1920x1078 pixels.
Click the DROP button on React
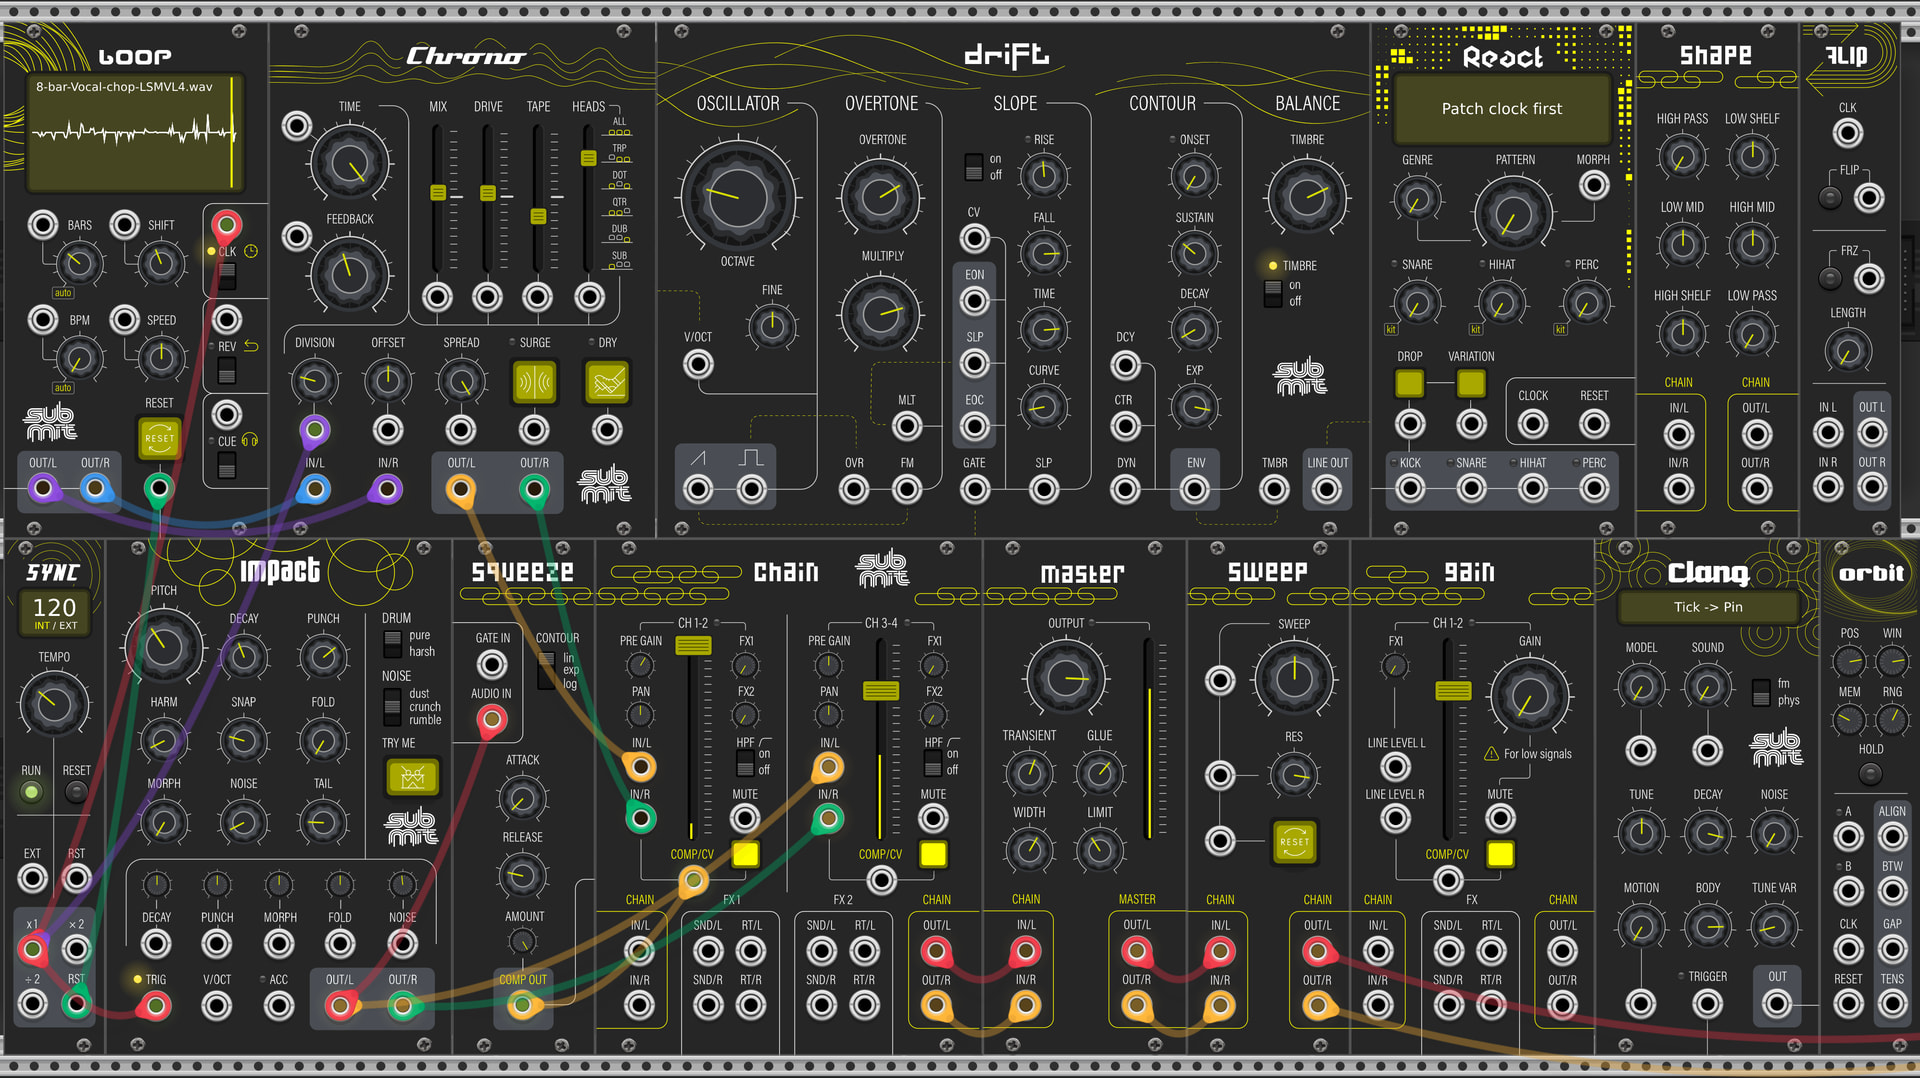pyautogui.click(x=1410, y=382)
